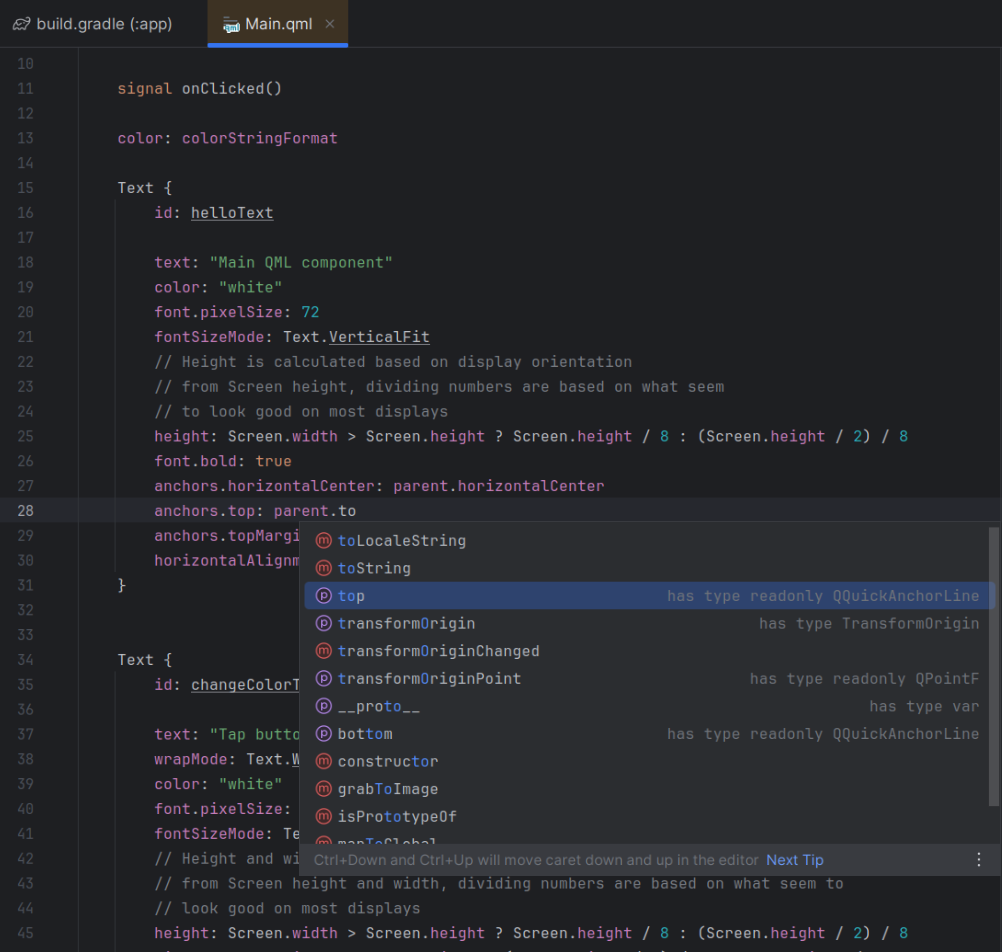
Task: Click the completion popup vertical scrollbar
Action: (x=993, y=665)
